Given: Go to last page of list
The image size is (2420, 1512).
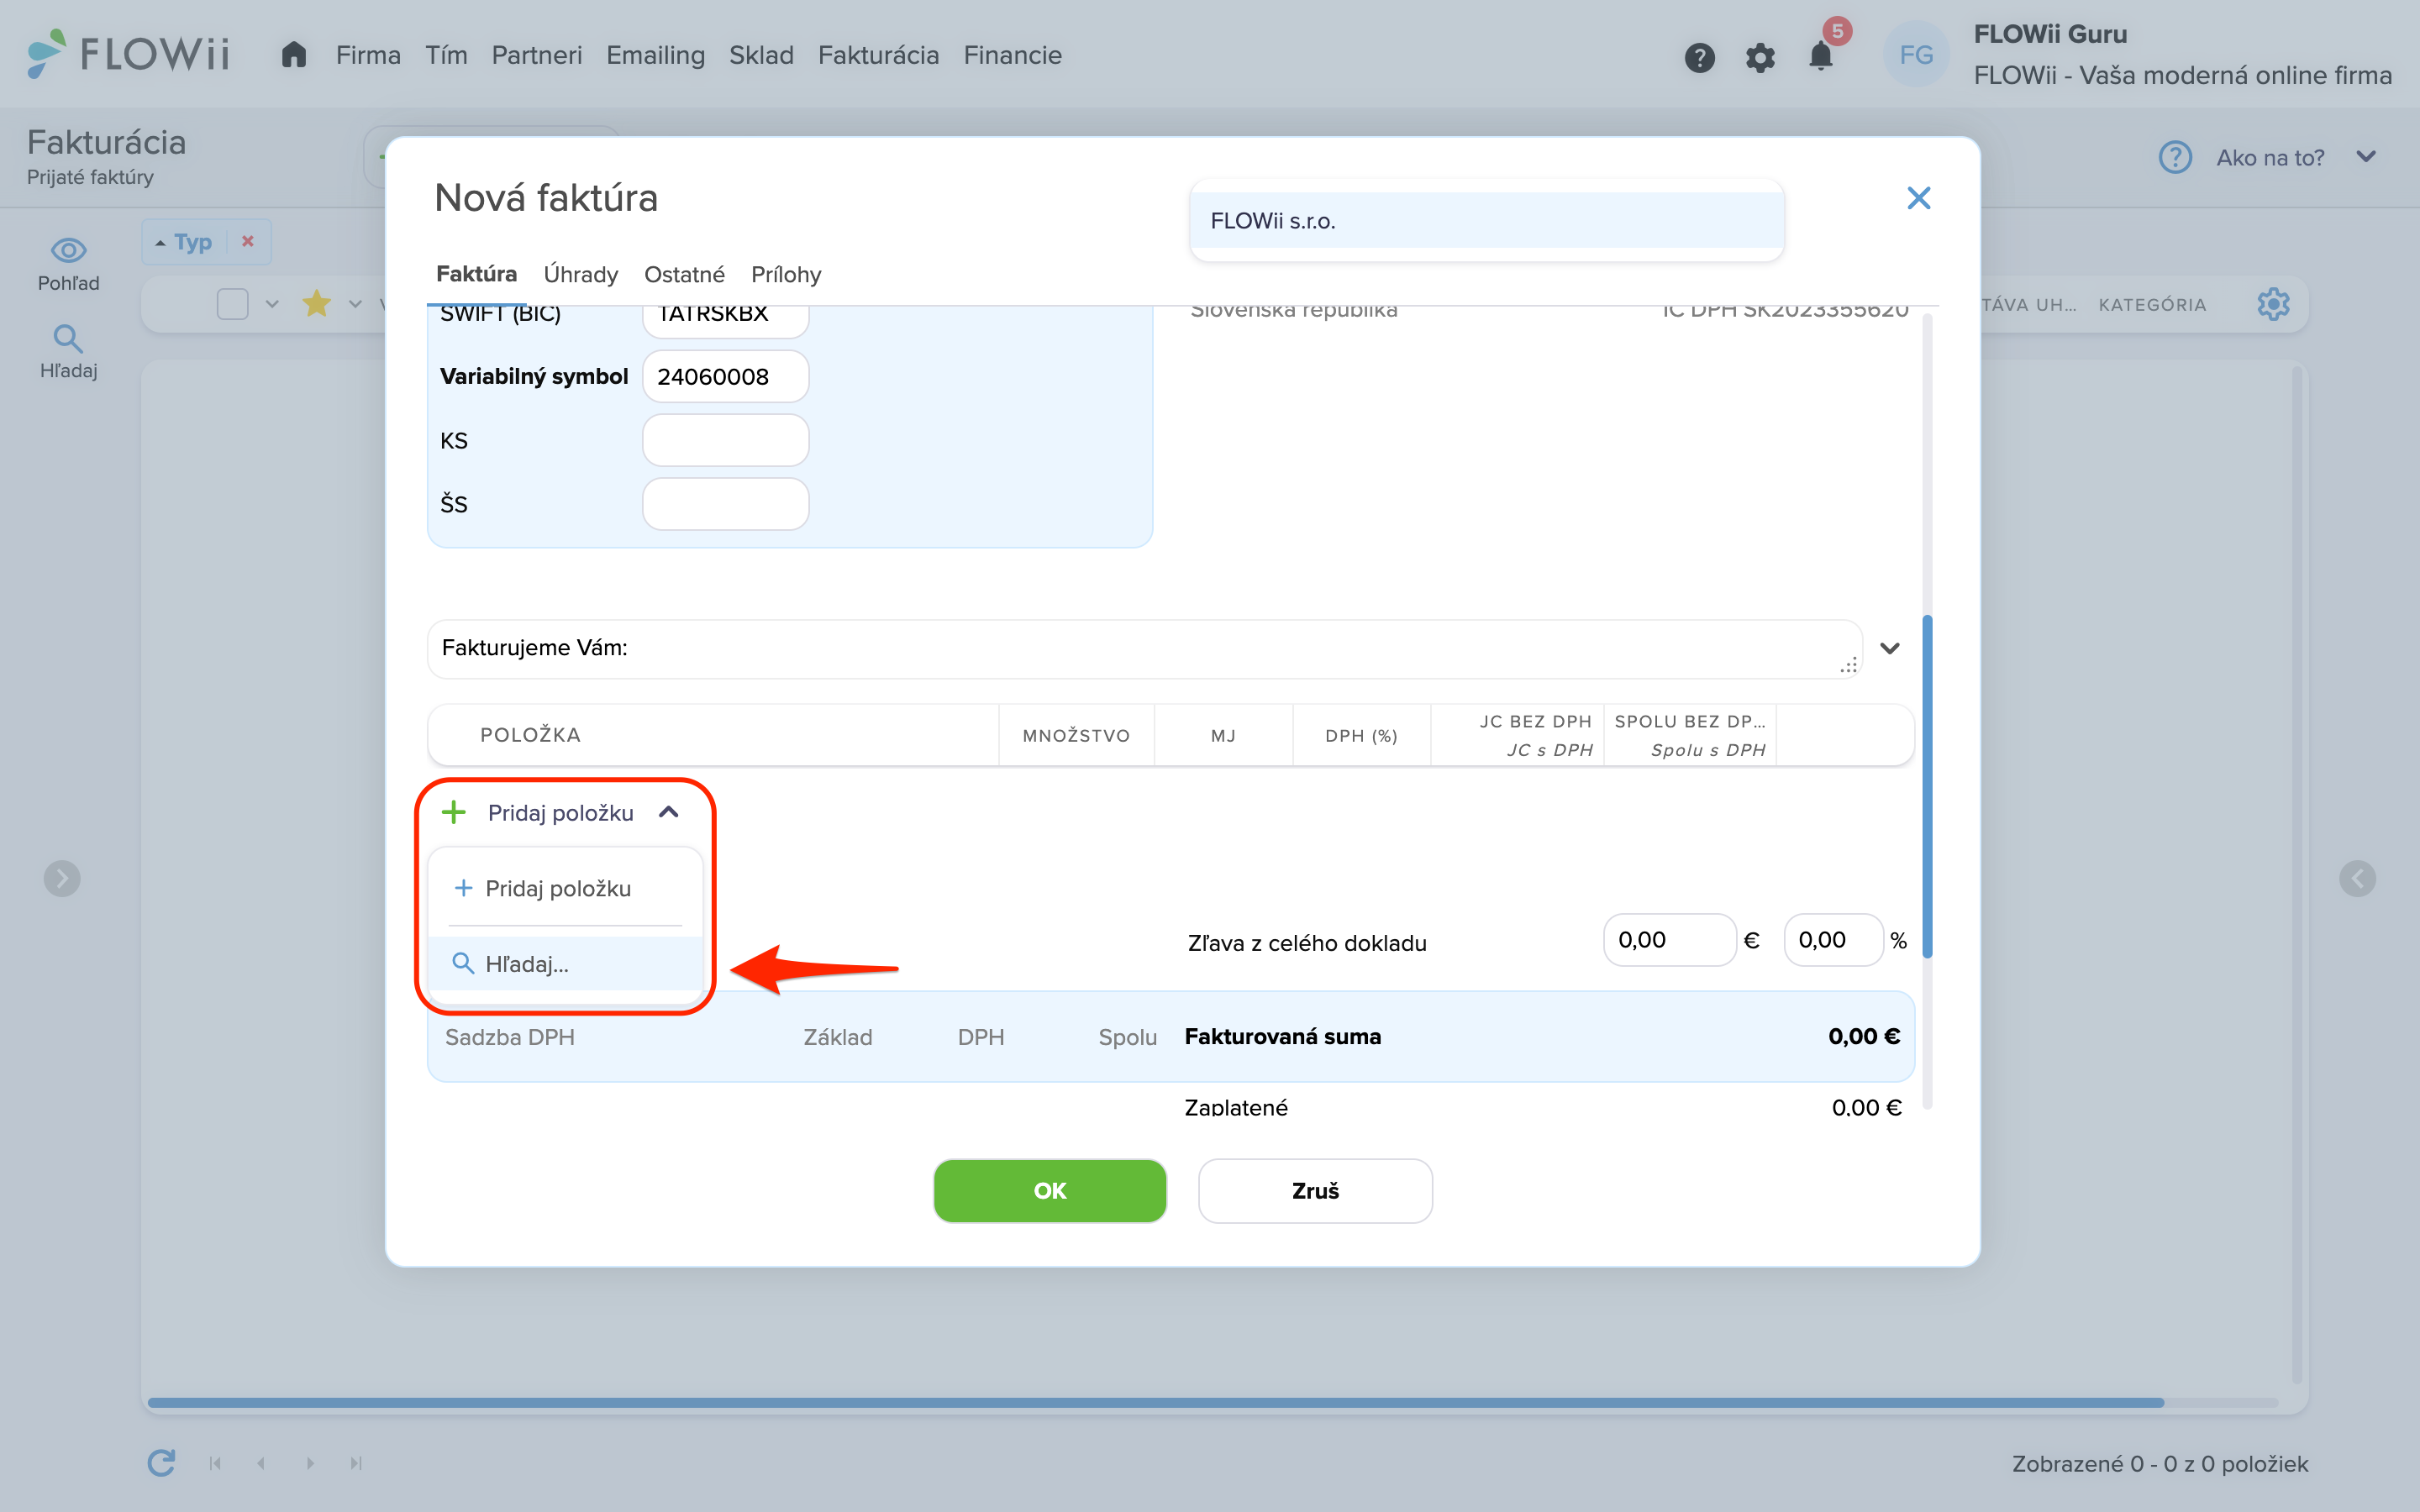Looking at the screenshot, I should pos(356,1463).
